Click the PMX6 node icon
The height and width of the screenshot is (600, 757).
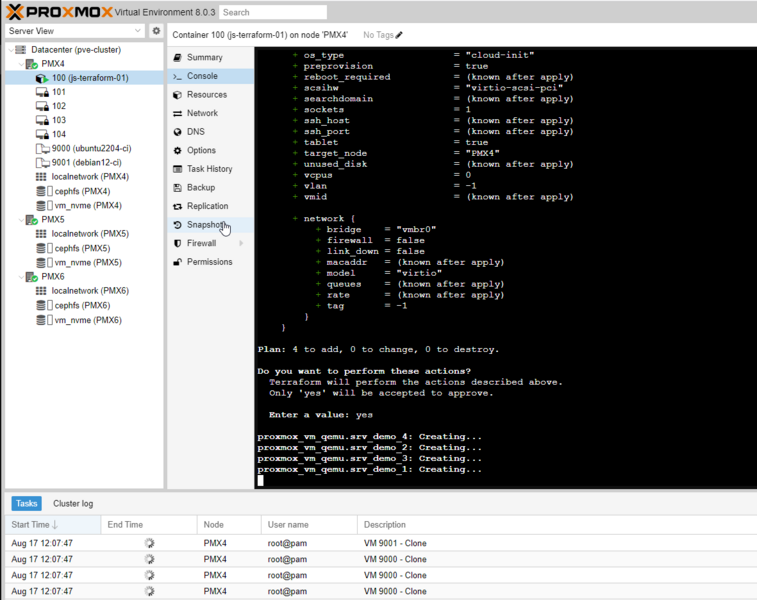pos(31,277)
